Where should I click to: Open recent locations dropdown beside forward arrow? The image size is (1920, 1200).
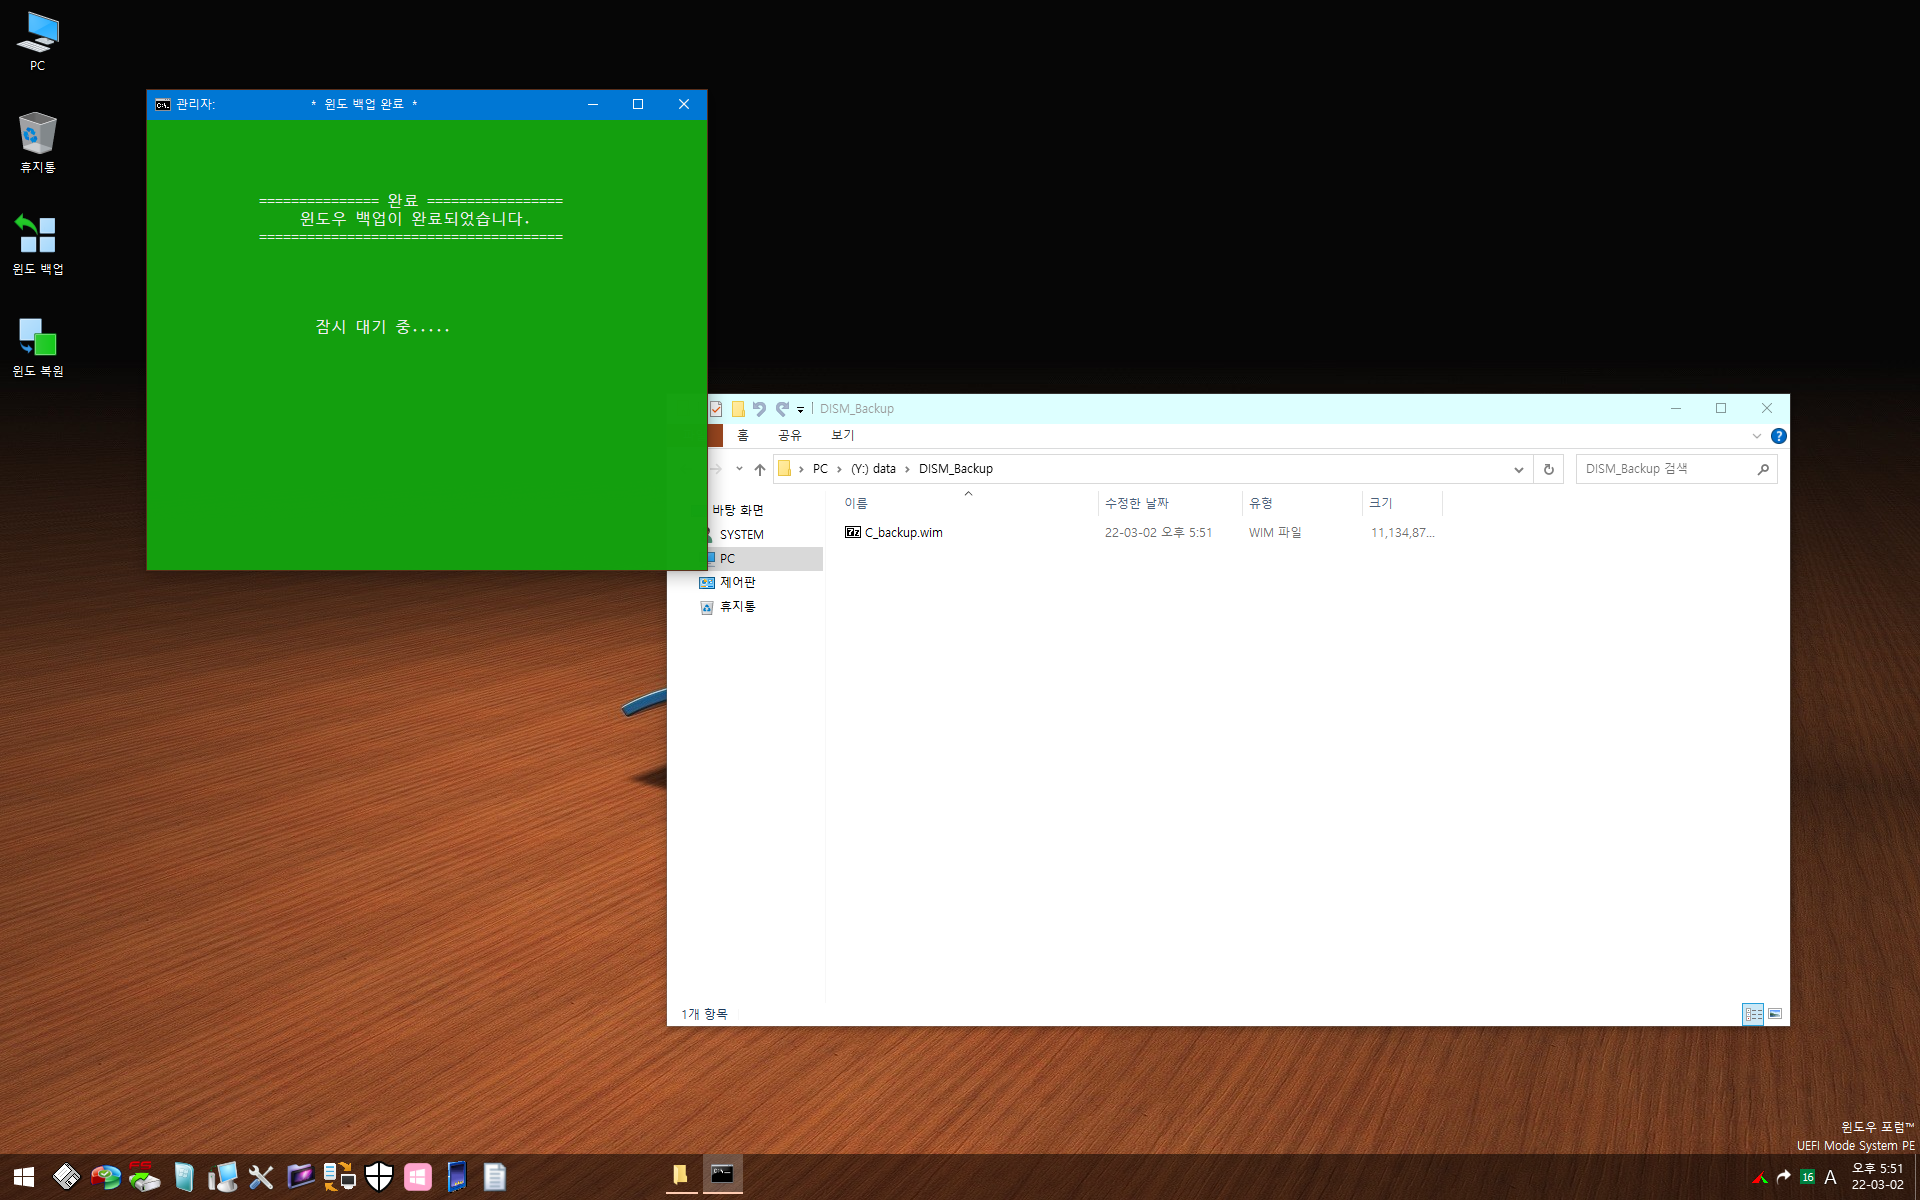(739, 469)
